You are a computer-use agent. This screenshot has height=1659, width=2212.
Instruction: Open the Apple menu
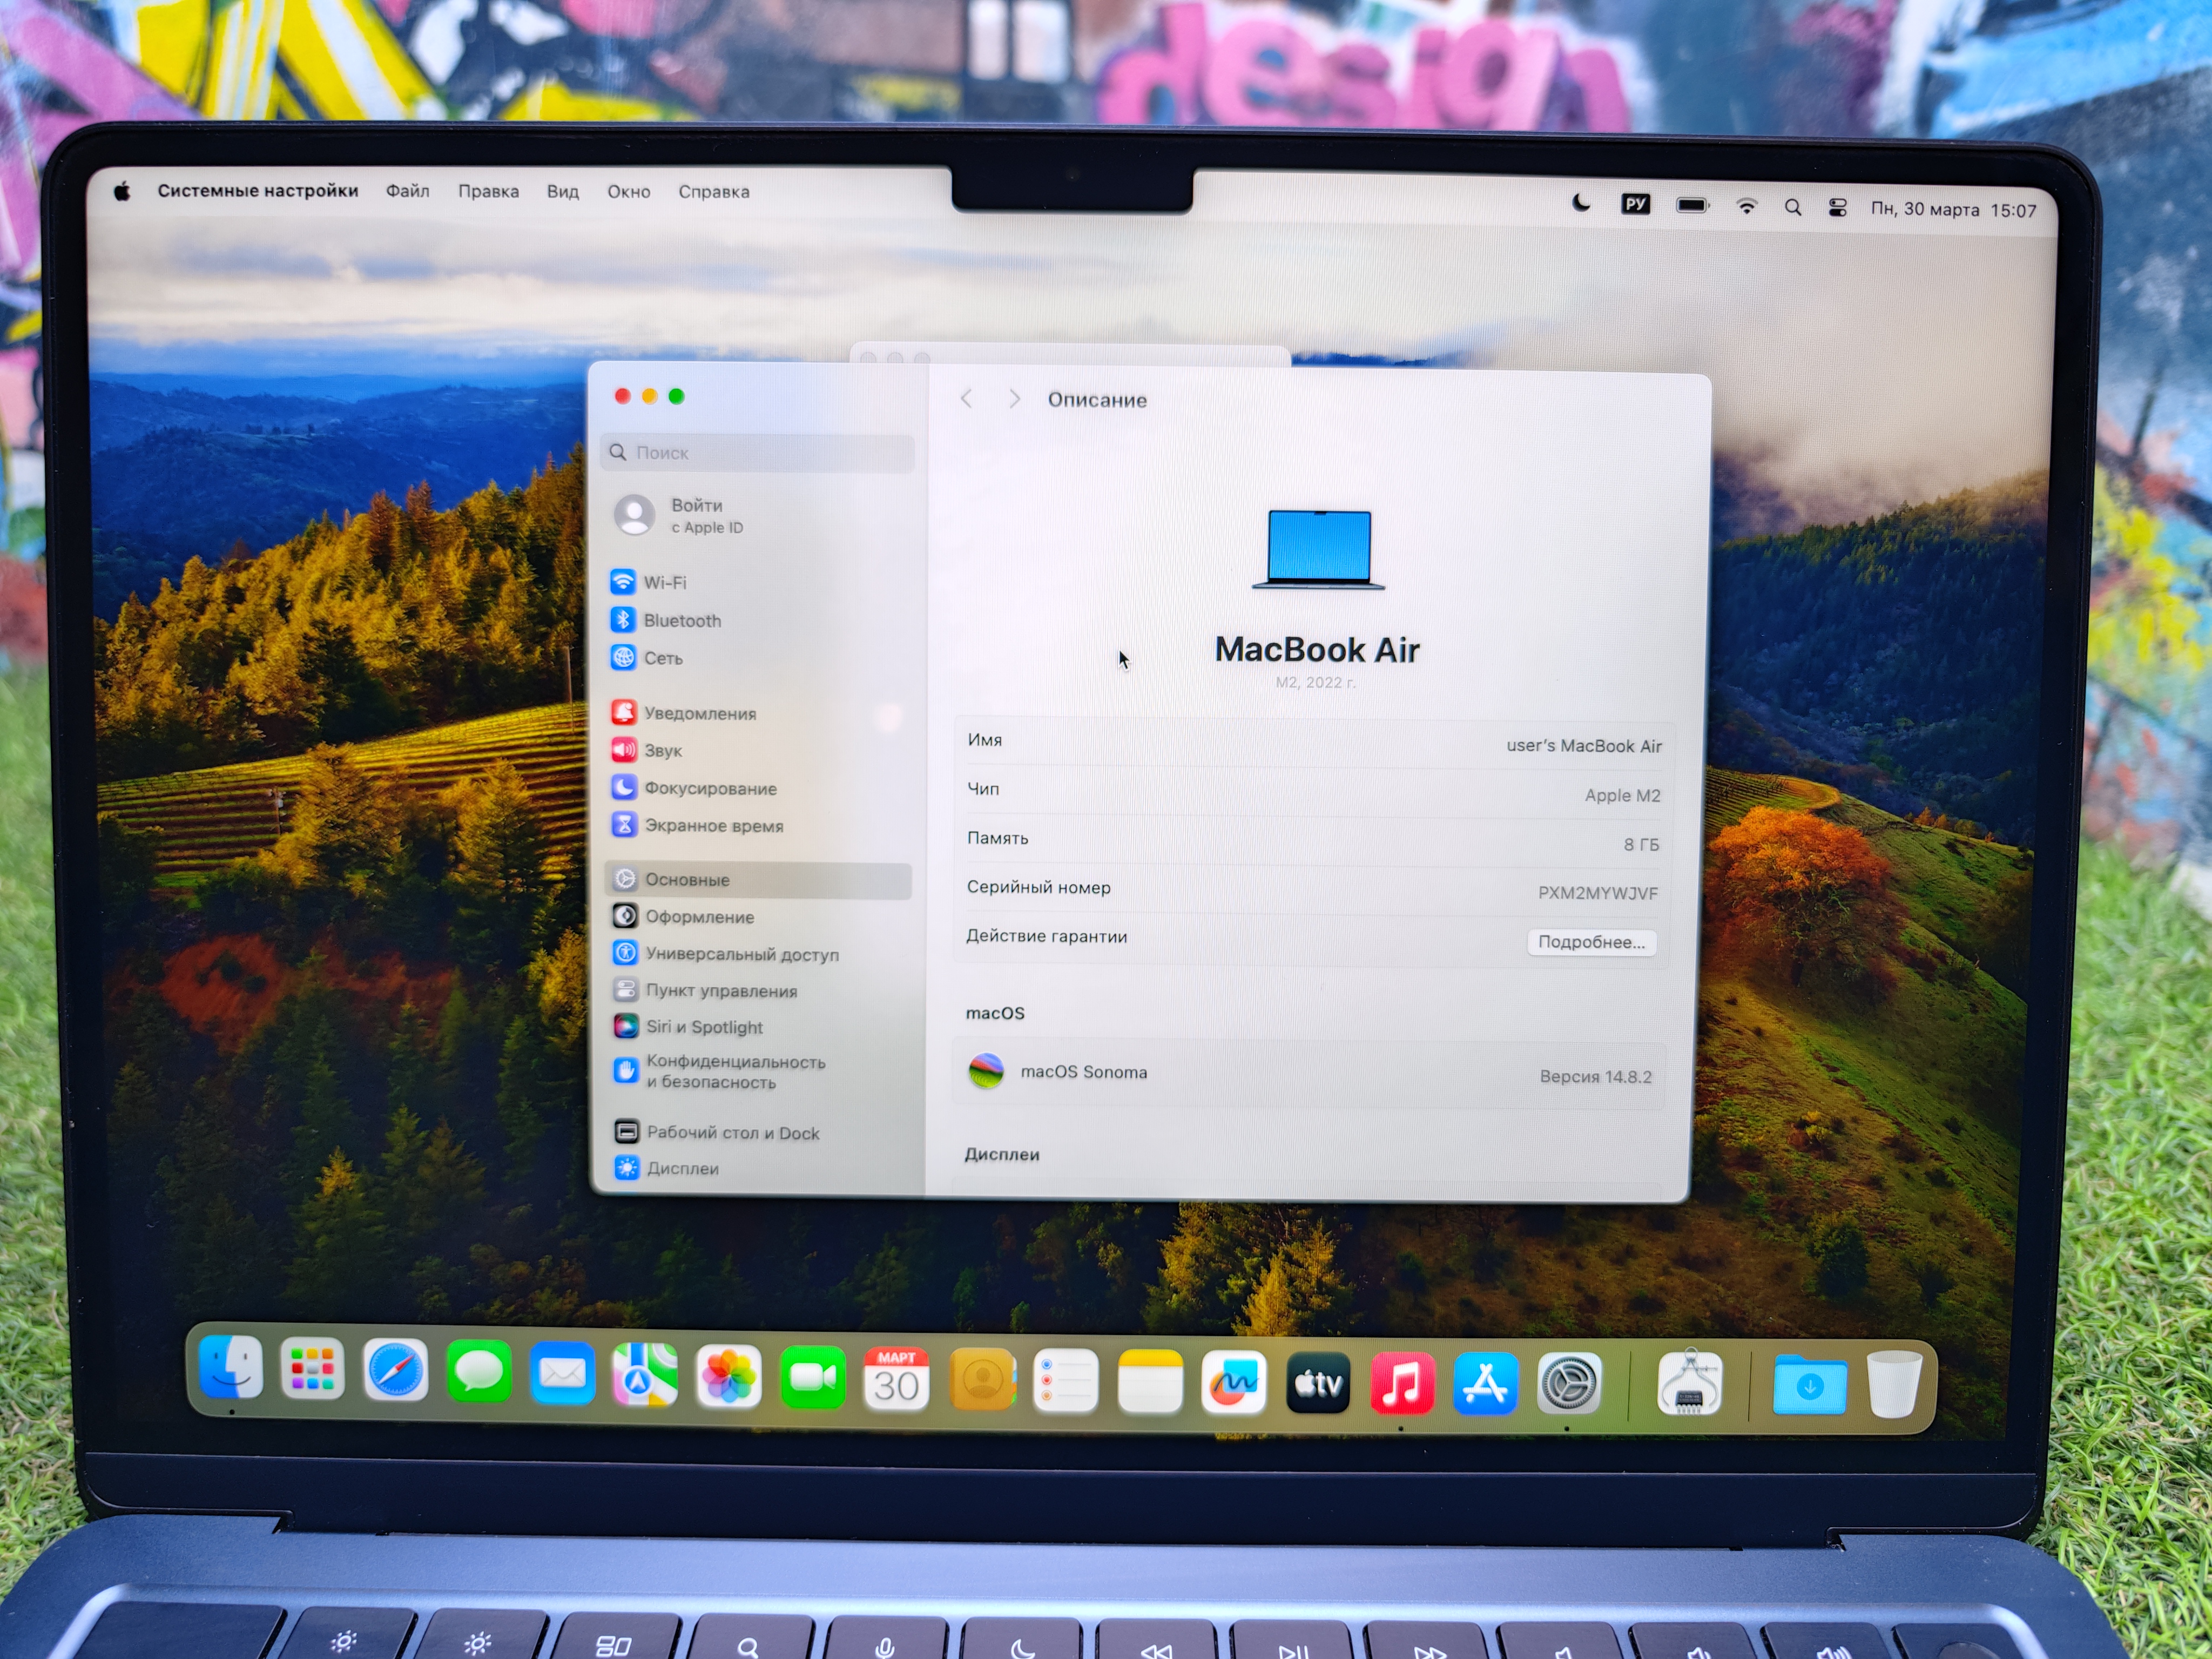tap(122, 191)
